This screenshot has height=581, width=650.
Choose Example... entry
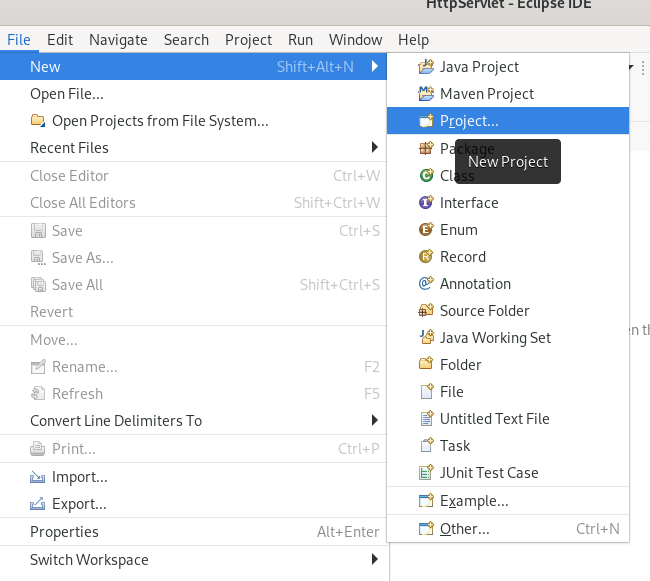pos(508,501)
